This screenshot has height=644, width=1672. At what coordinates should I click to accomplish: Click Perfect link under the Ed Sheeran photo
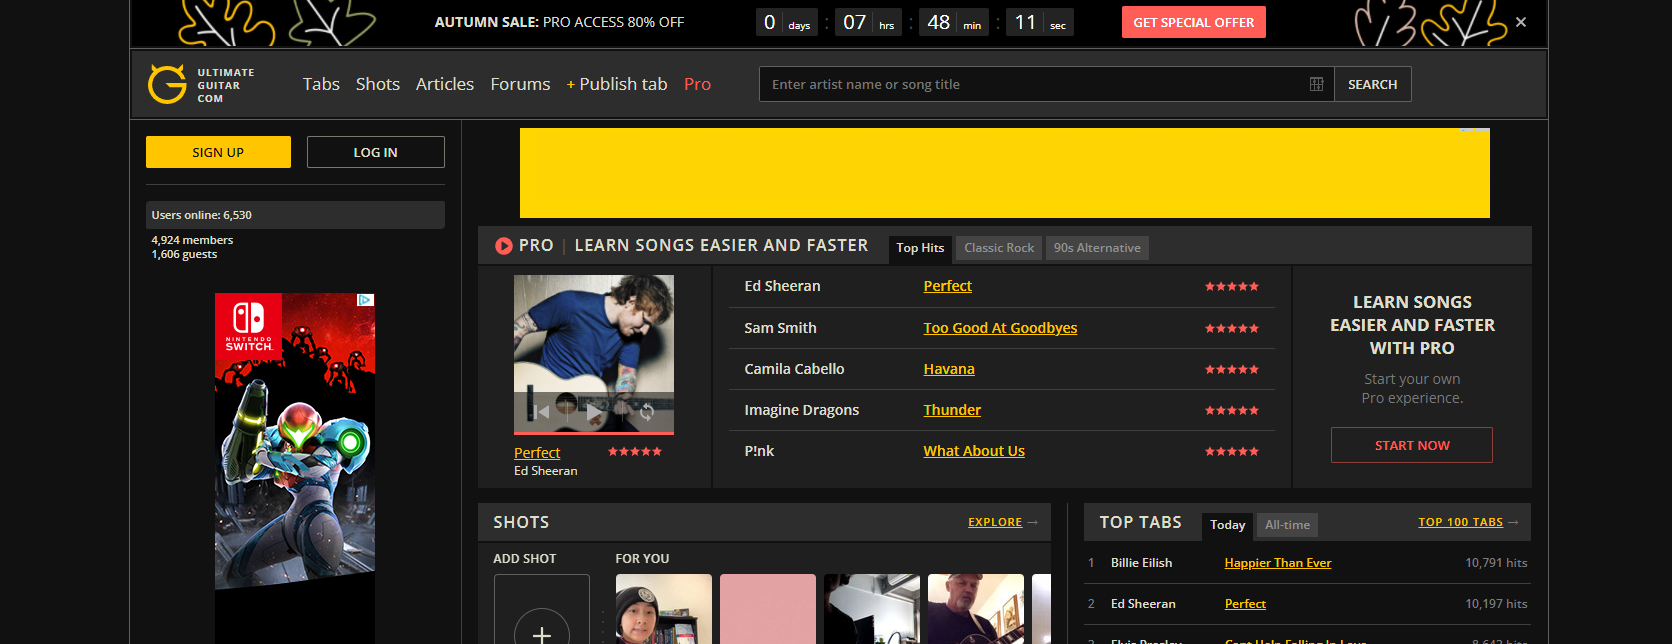pyautogui.click(x=537, y=453)
